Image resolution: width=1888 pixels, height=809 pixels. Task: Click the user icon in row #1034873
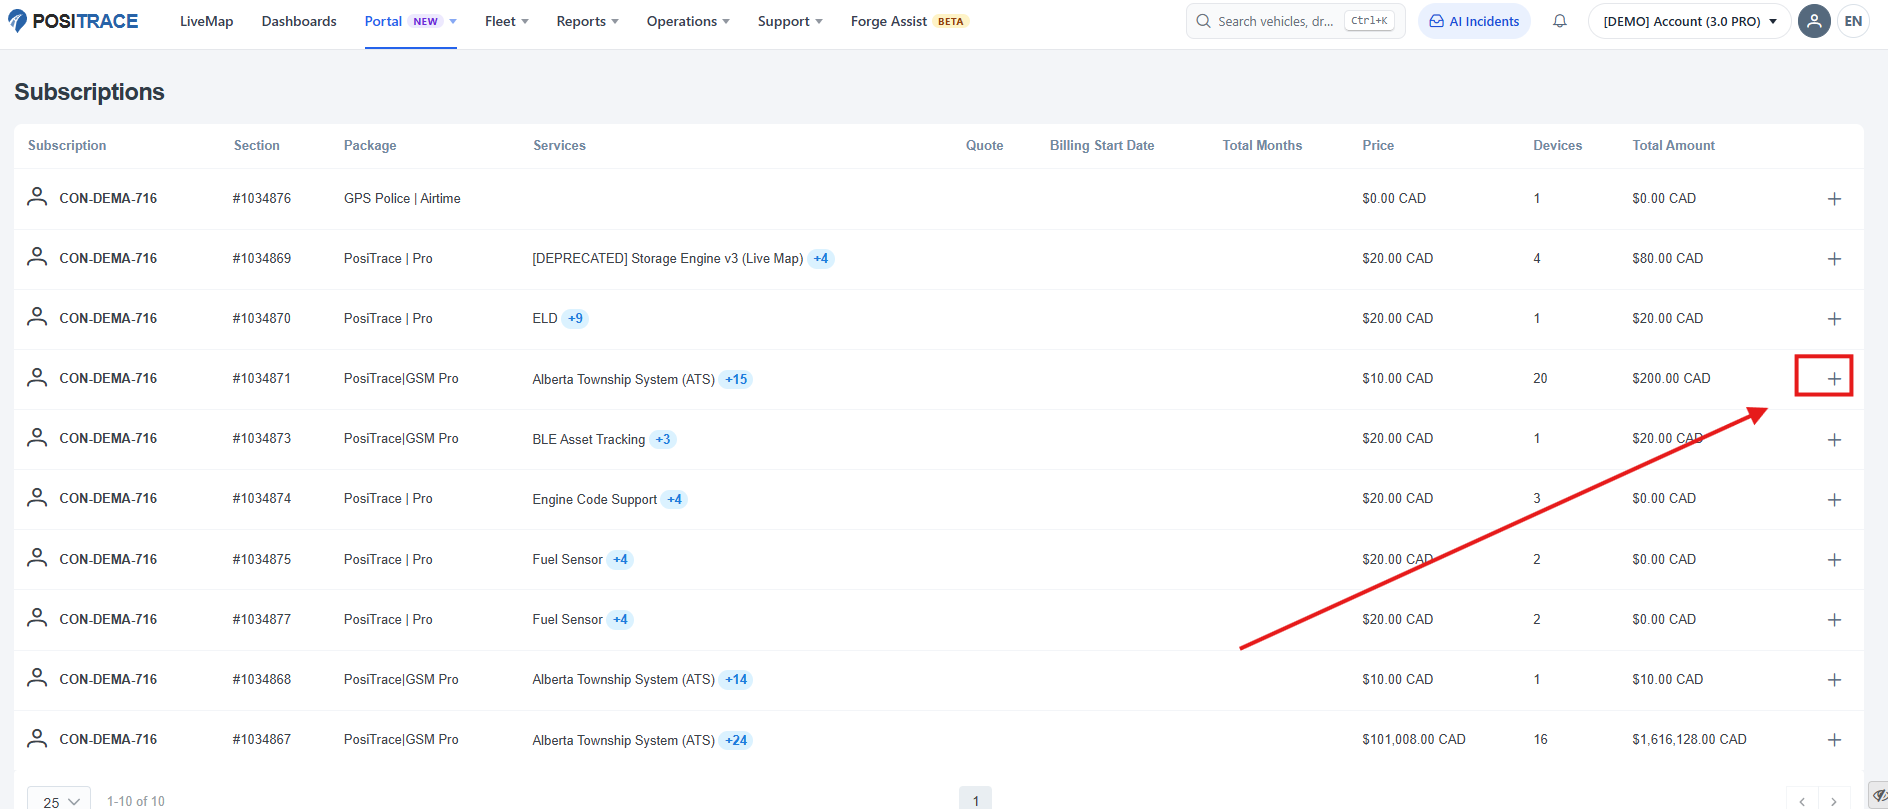pos(37,436)
